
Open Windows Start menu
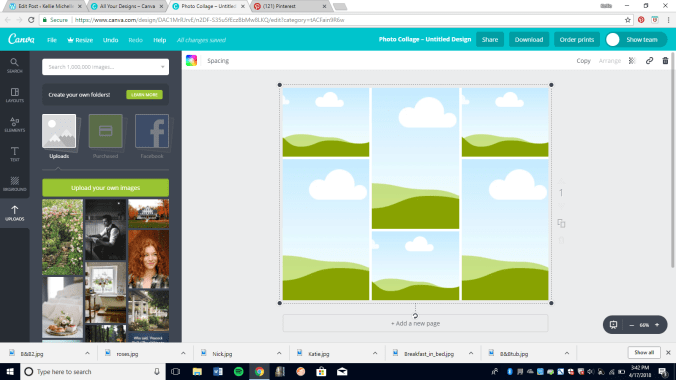10,371
